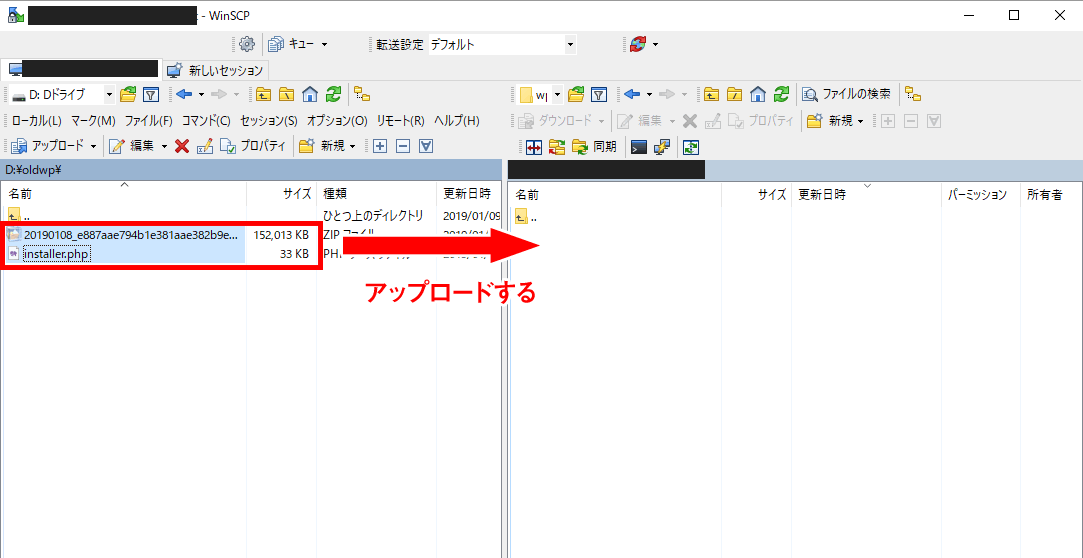Image resolution: width=1083 pixels, height=558 pixels.
Task: Sort local files by サイズ column header
Action: click(x=296, y=194)
